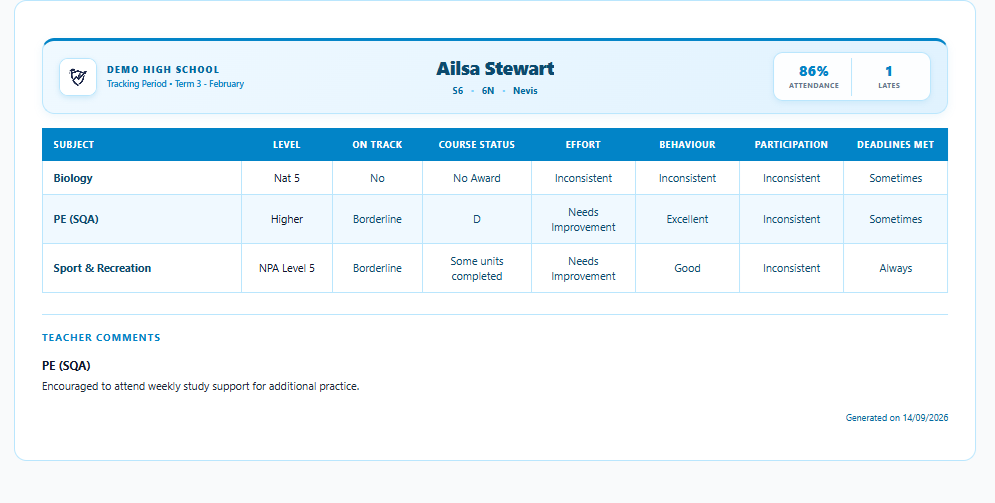The height and width of the screenshot is (503, 995).
Task: Click the weekly study support comment text
Action: pos(201,386)
